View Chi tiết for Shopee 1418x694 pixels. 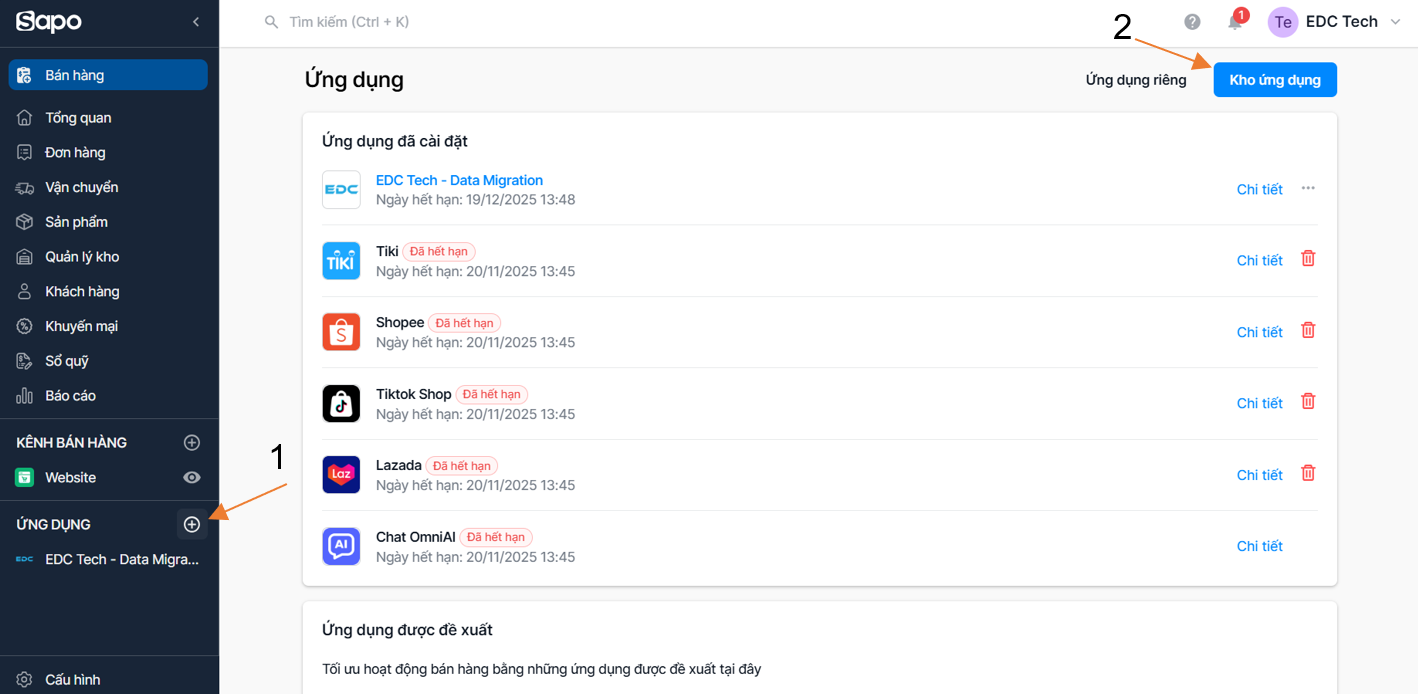click(x=1260, y=332)
